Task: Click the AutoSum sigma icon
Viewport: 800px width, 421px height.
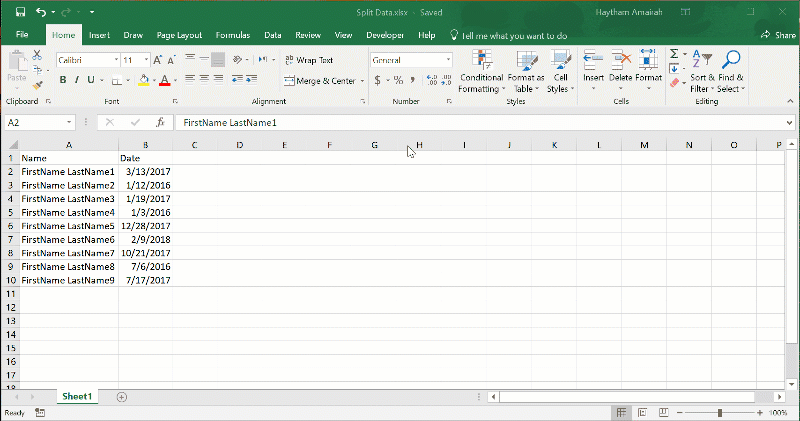Action: [x=674, y=54]
